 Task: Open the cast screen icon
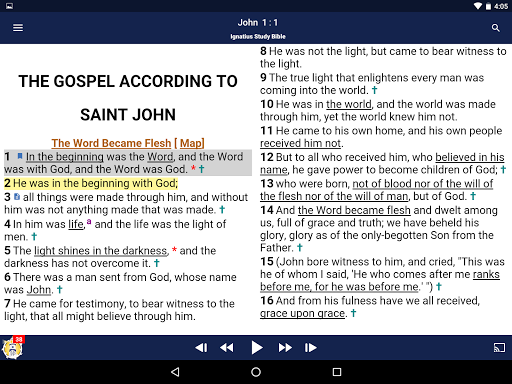point(499,348)
